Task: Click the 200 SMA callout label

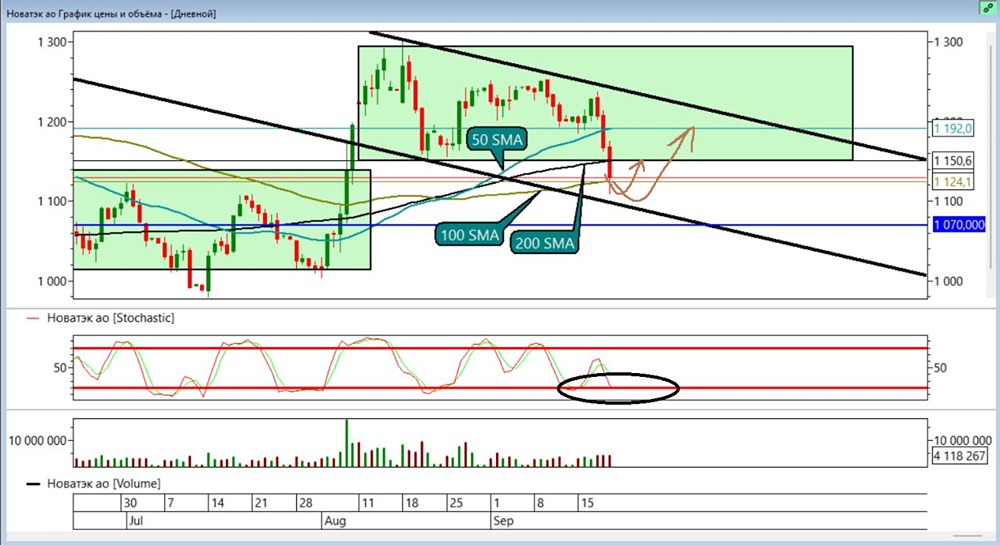Action: tap(545, 243)
